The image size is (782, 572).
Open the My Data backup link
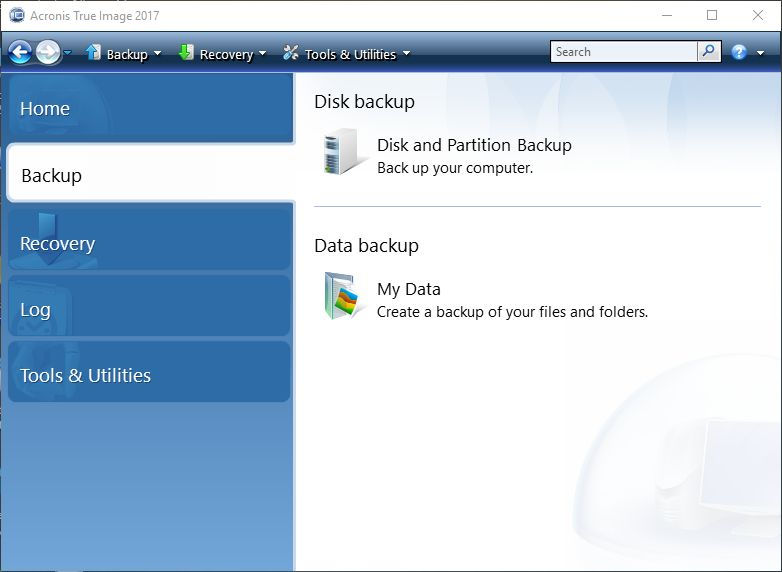coord(408,289)
